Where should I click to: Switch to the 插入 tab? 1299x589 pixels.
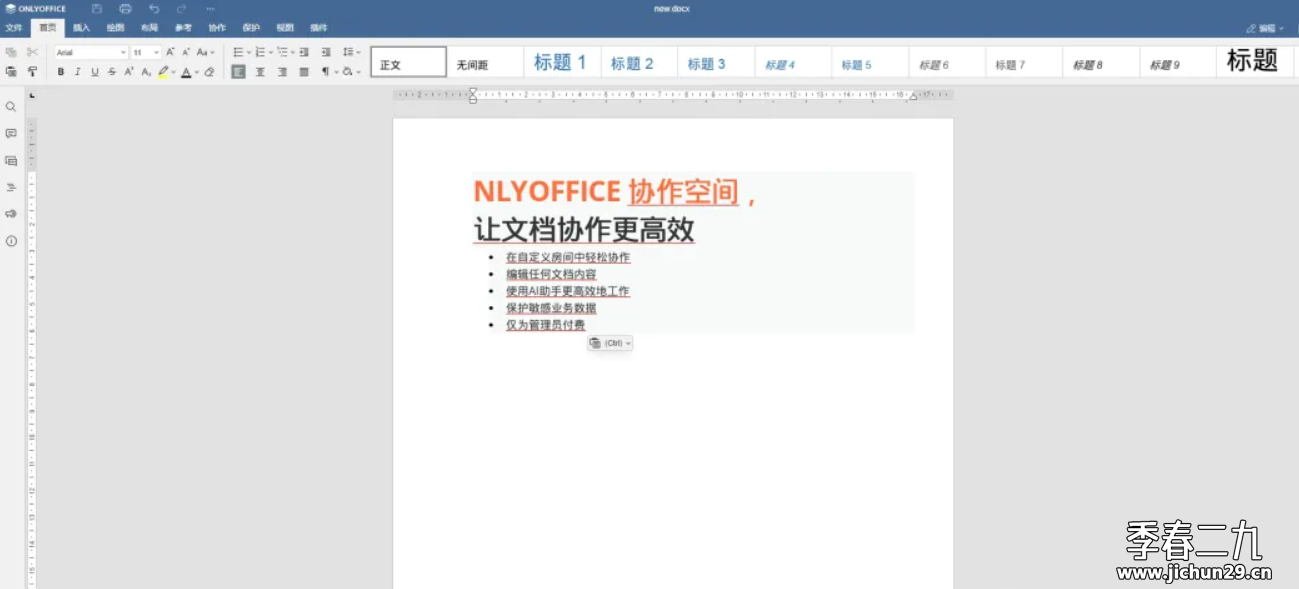[81, 28]
